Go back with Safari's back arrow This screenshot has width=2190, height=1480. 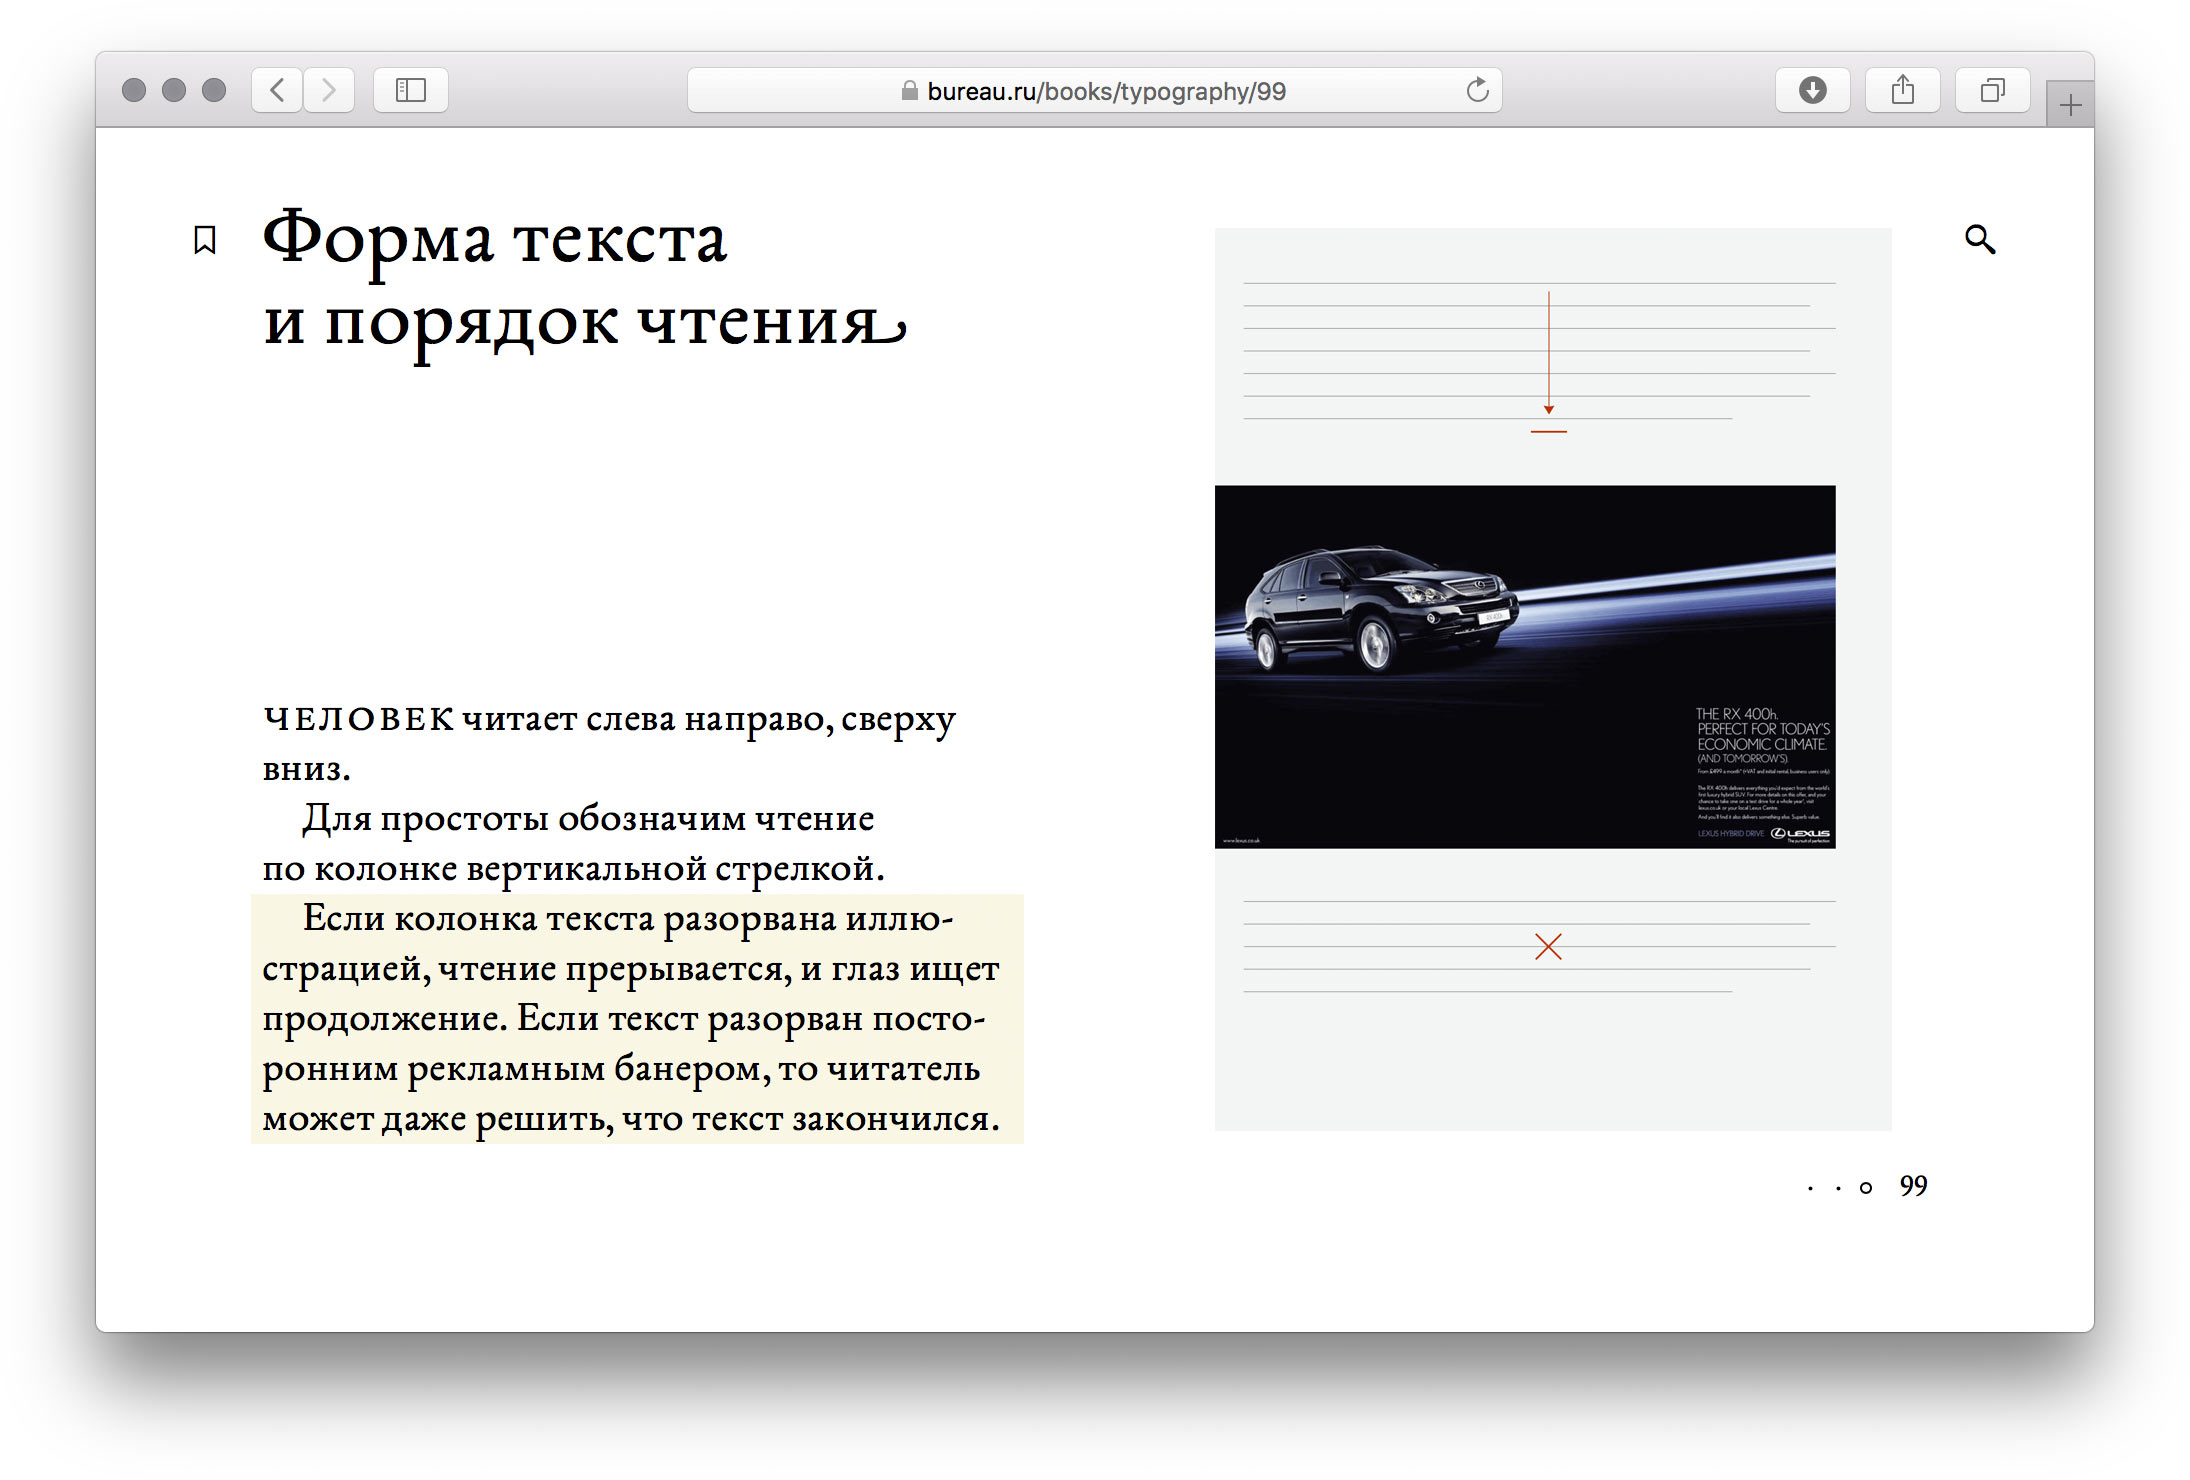tap(278, 91)
